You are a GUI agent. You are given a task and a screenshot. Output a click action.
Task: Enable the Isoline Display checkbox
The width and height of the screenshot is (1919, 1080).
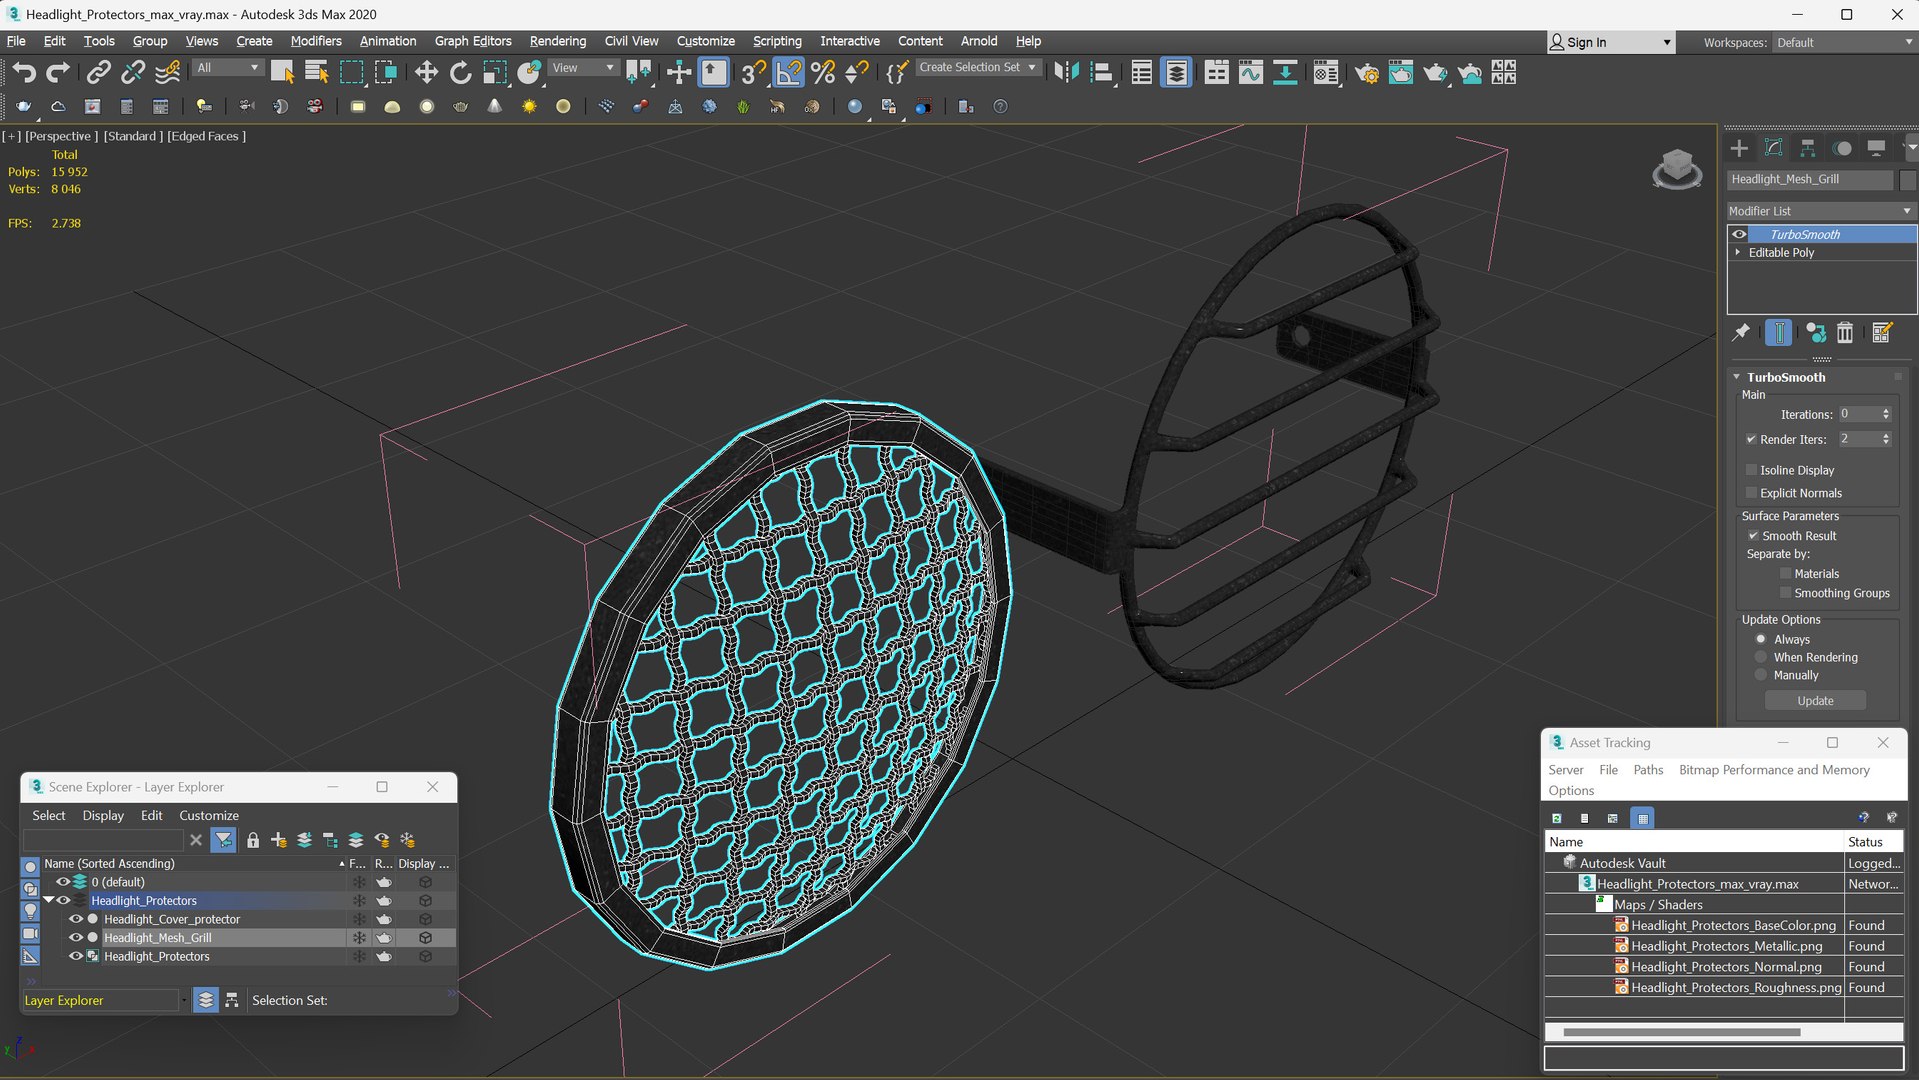point(1751,470)
